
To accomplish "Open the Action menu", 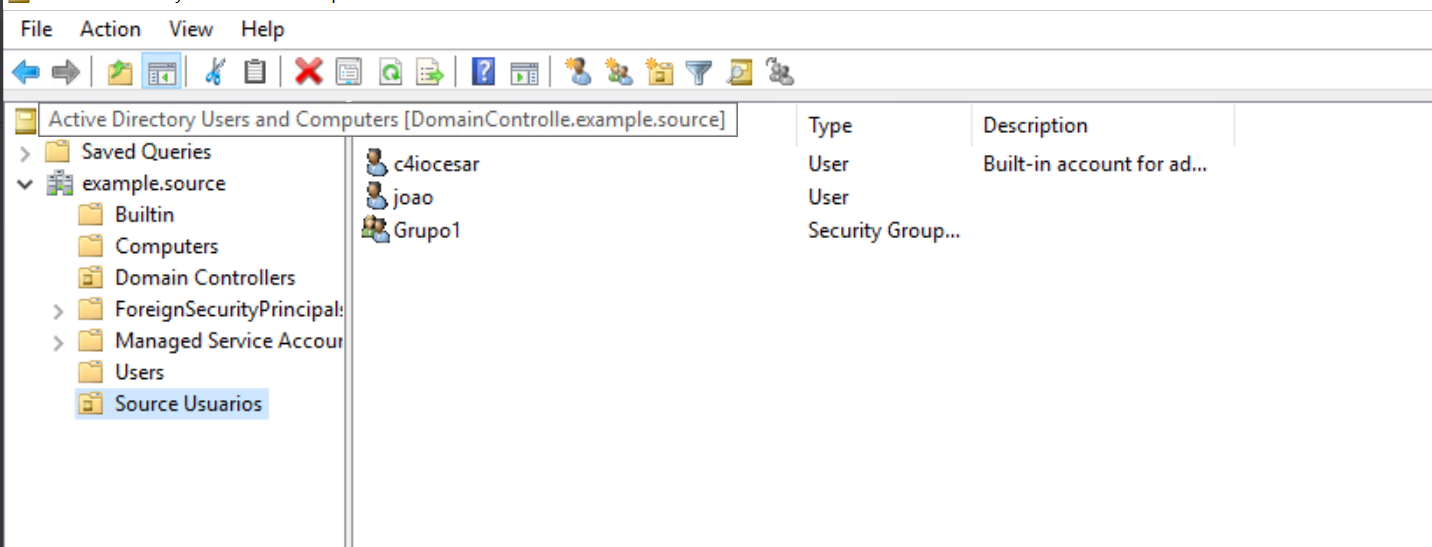I will point(110,29).
